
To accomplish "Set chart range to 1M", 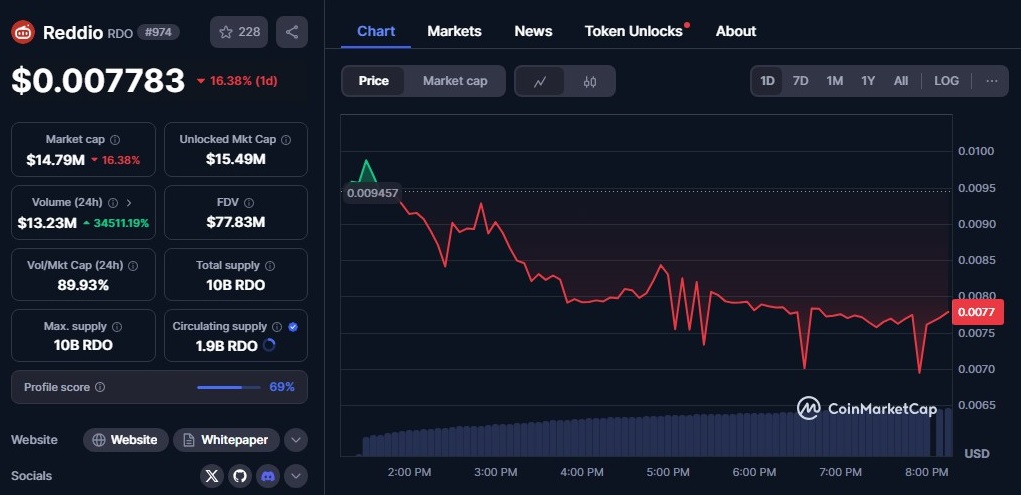I will (835, 81).
